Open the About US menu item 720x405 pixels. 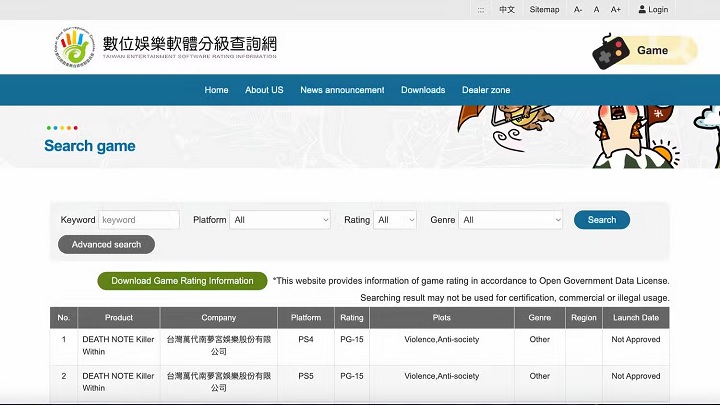pos(264,90)
